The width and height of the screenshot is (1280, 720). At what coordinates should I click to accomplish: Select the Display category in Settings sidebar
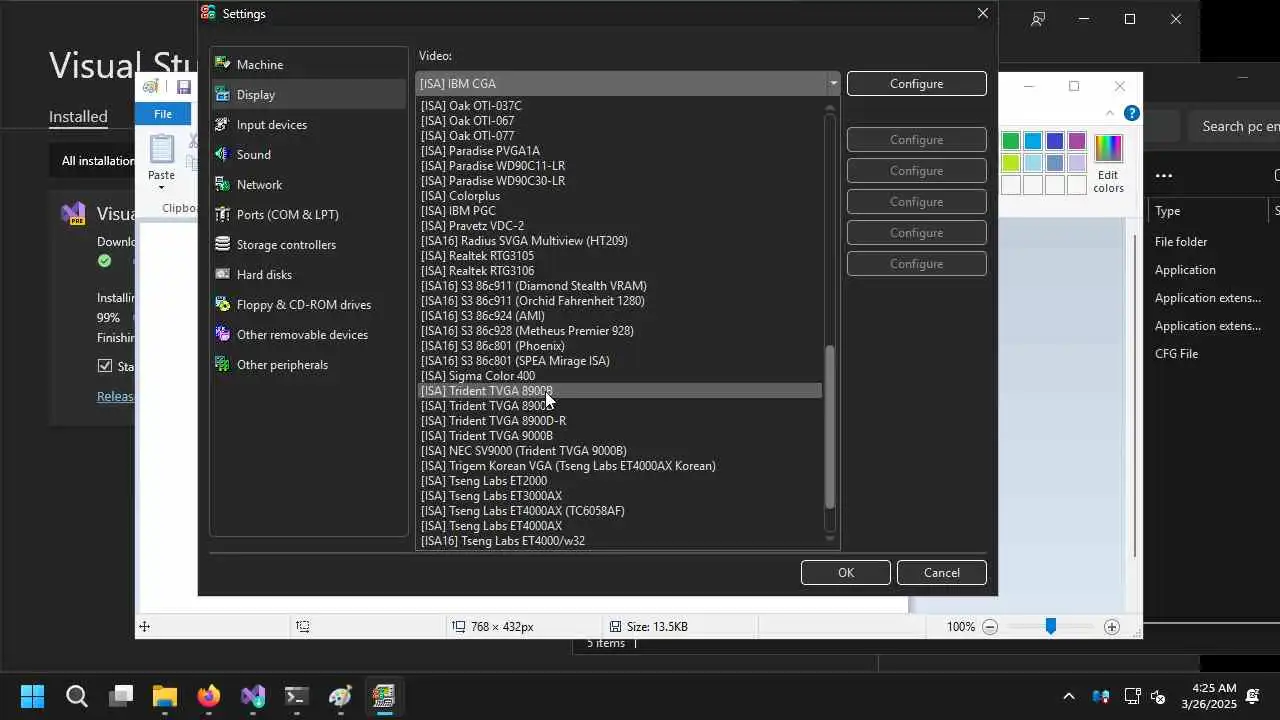(x=309, y=94)
